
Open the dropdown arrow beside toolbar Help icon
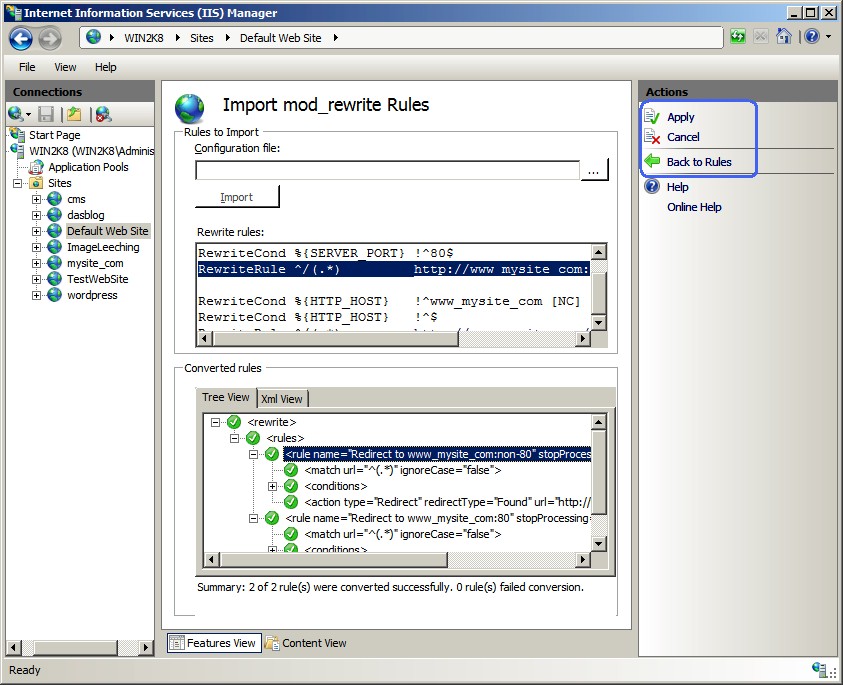point(828,37)
